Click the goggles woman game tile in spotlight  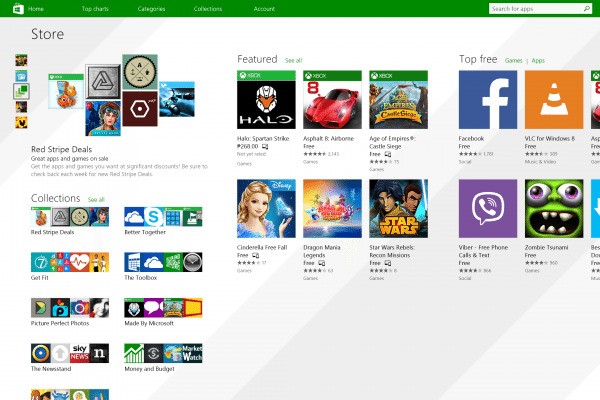103,119
